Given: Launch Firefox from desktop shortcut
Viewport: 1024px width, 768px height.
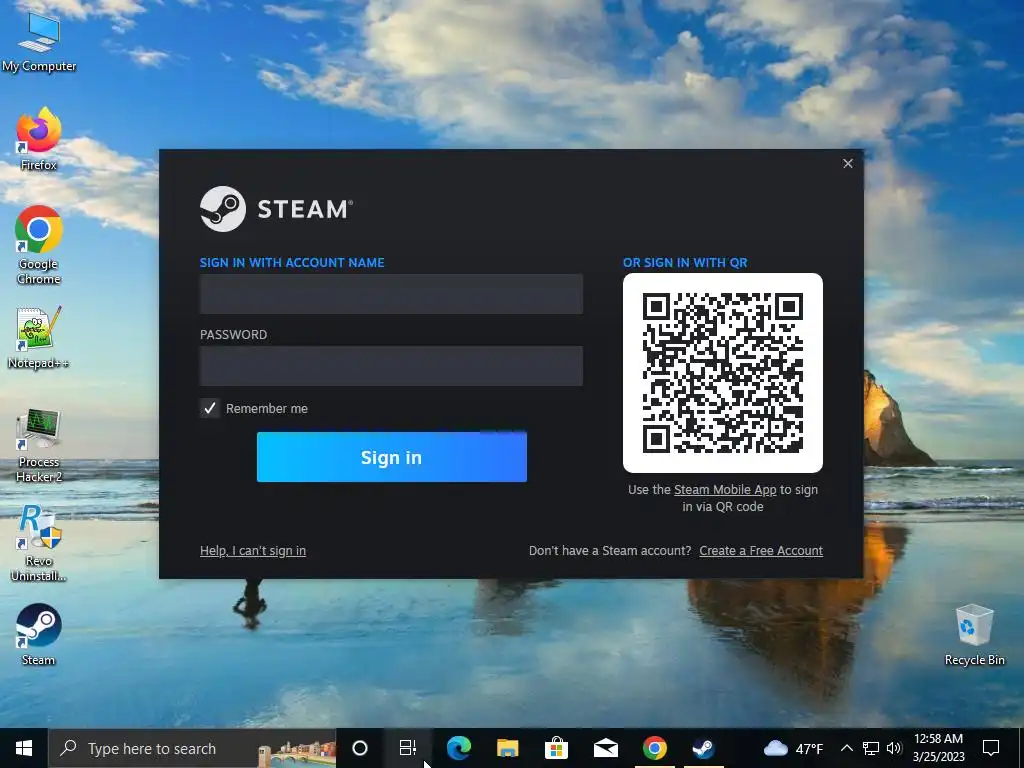Looking at the screenshot, I should 39,139.
